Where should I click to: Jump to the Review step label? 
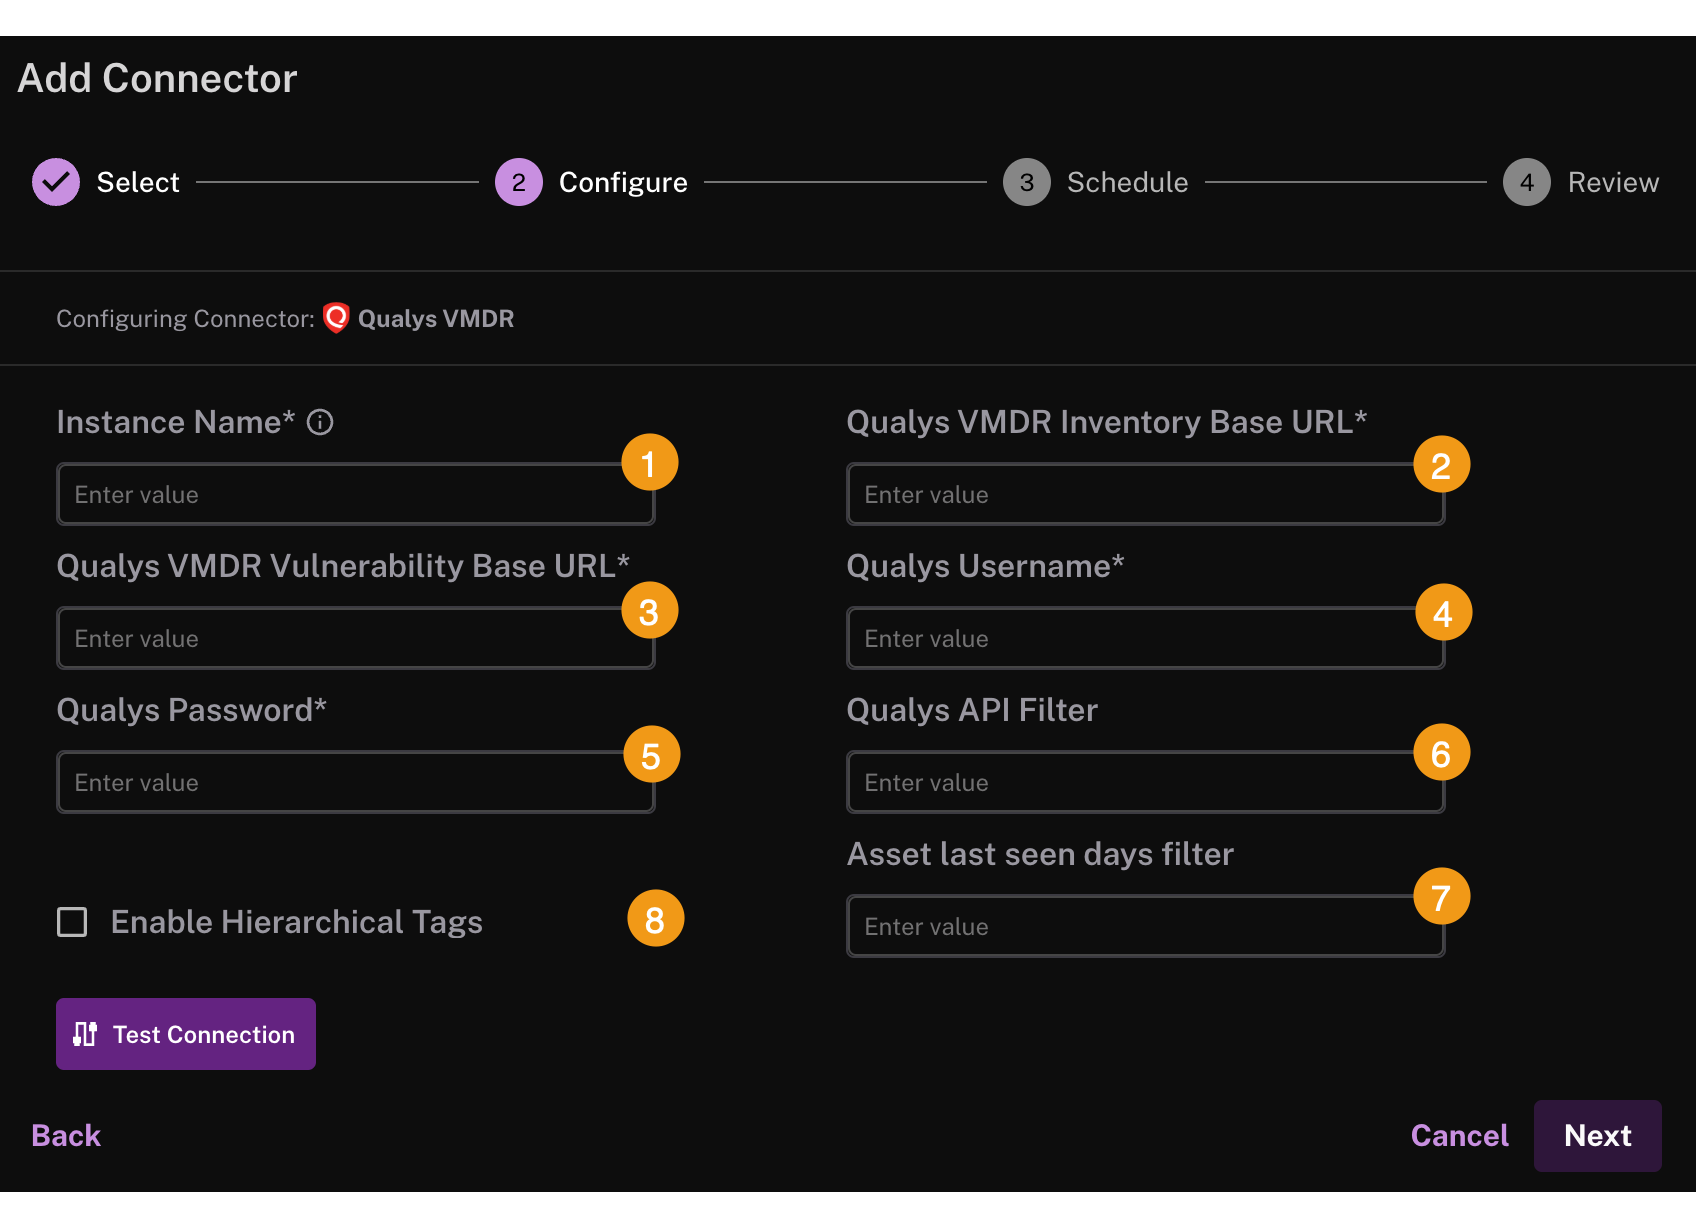[x=1613, y=182]
